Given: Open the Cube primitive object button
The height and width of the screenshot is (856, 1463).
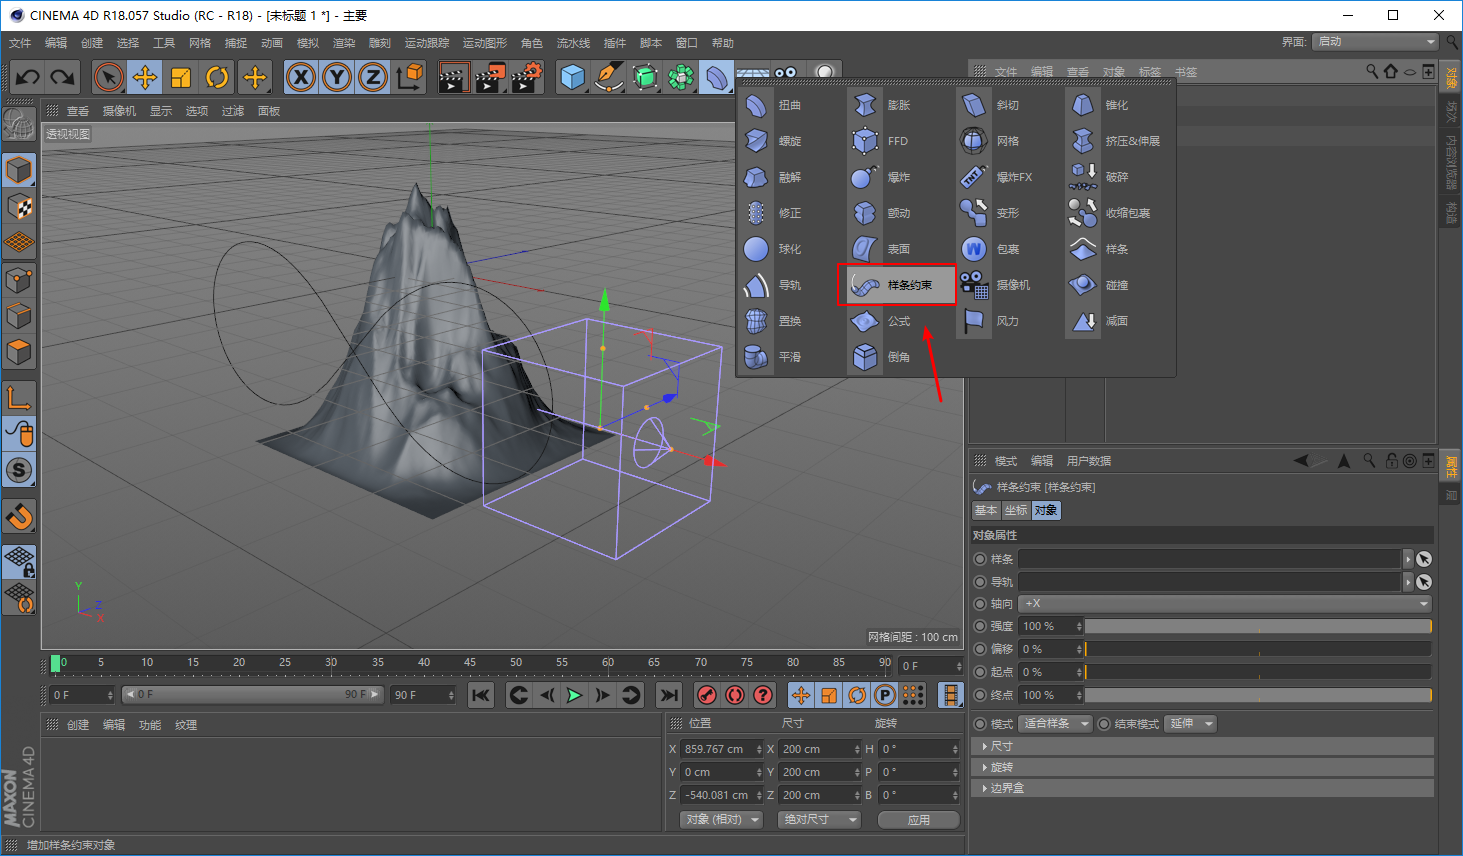Looking at the screenshot, I should [573, 77].
